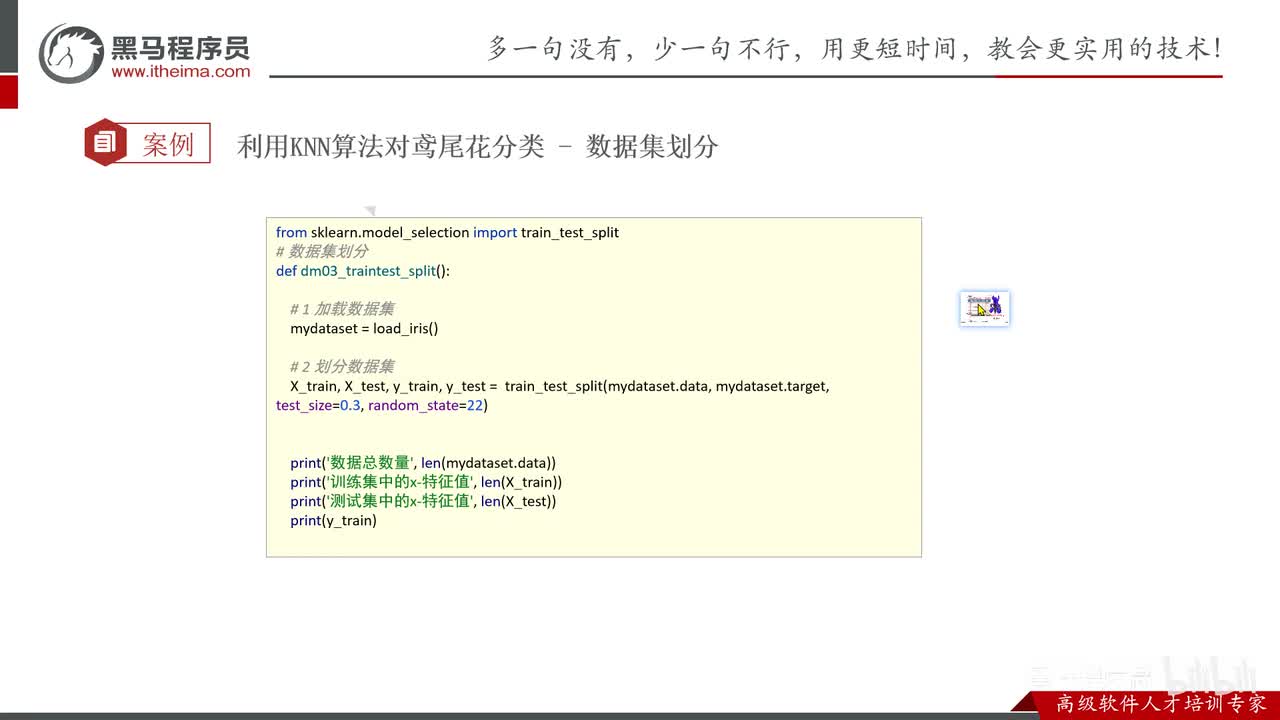This screenshot has width=1280, height=720.
Task: Click the red hexagon document icon beside 案例
Action: point(105,143)
